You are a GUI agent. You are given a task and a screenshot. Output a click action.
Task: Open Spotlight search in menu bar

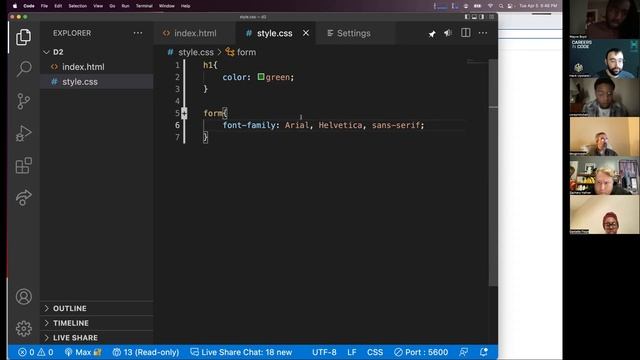click(x=501, y=6)
